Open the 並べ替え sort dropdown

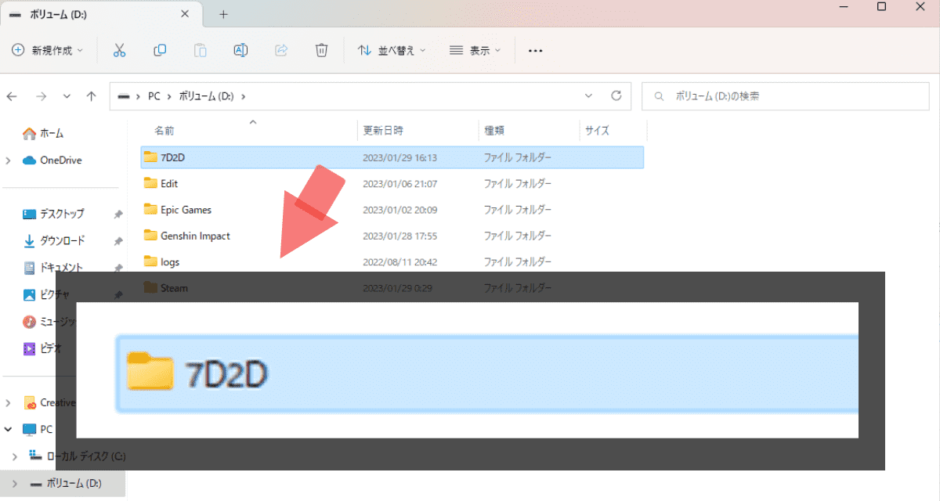tap(391, 50)
